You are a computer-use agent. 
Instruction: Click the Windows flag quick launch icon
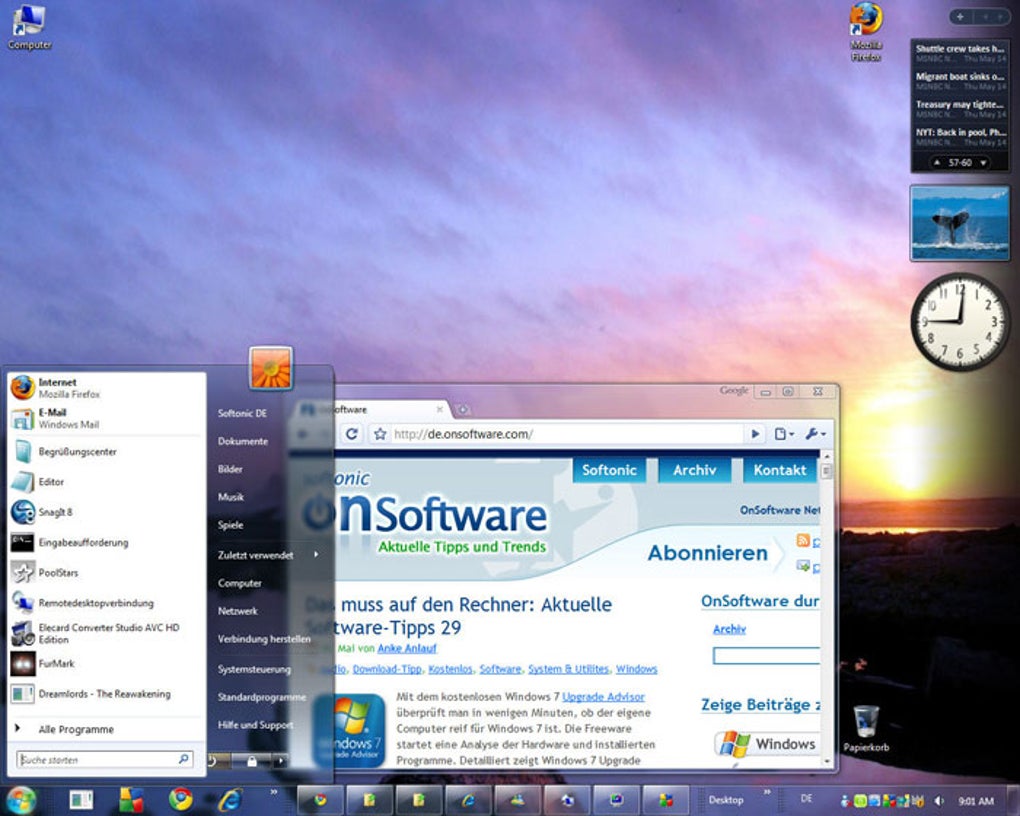click(131, 799)
